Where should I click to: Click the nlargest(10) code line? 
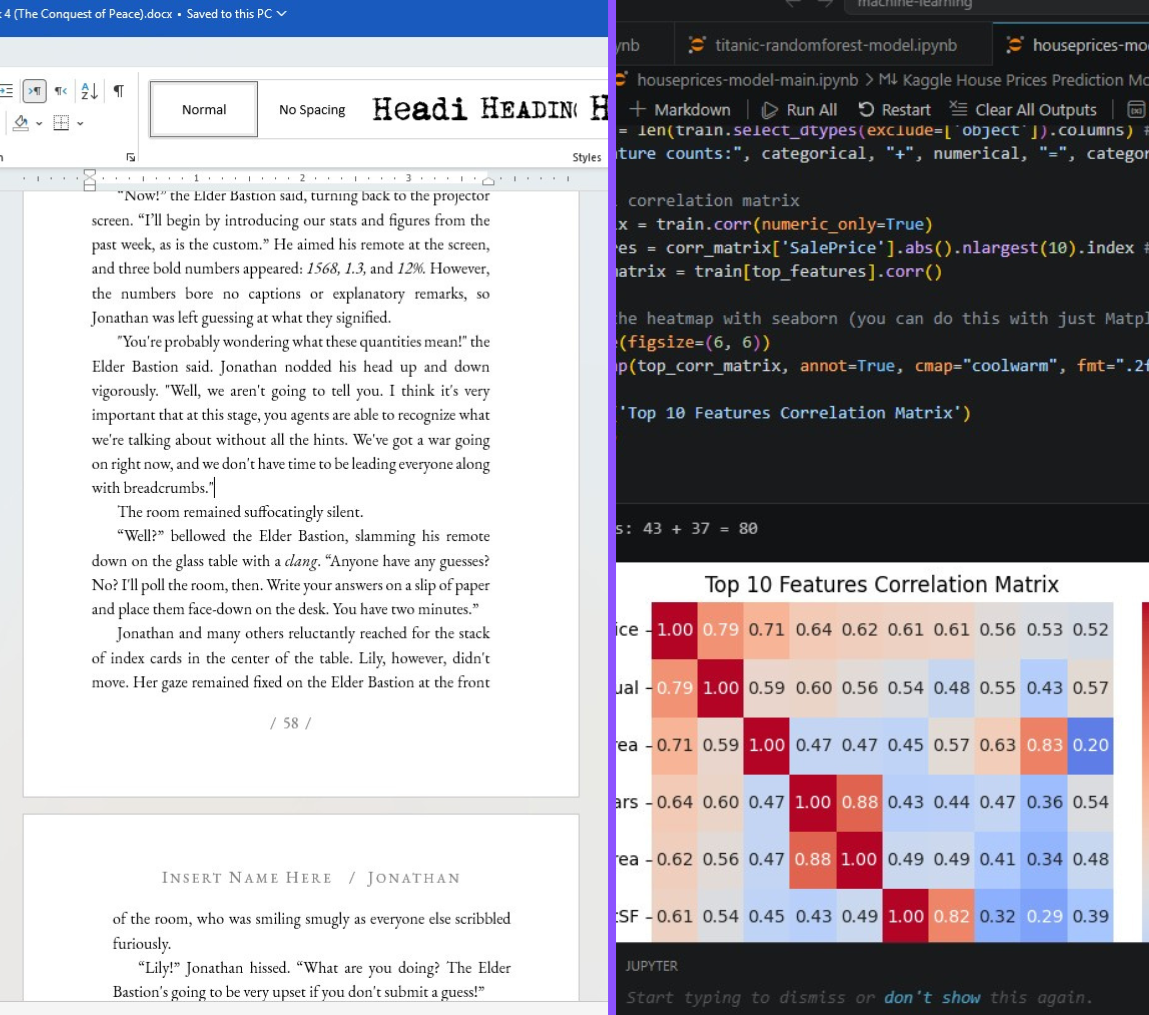point(882,248)
